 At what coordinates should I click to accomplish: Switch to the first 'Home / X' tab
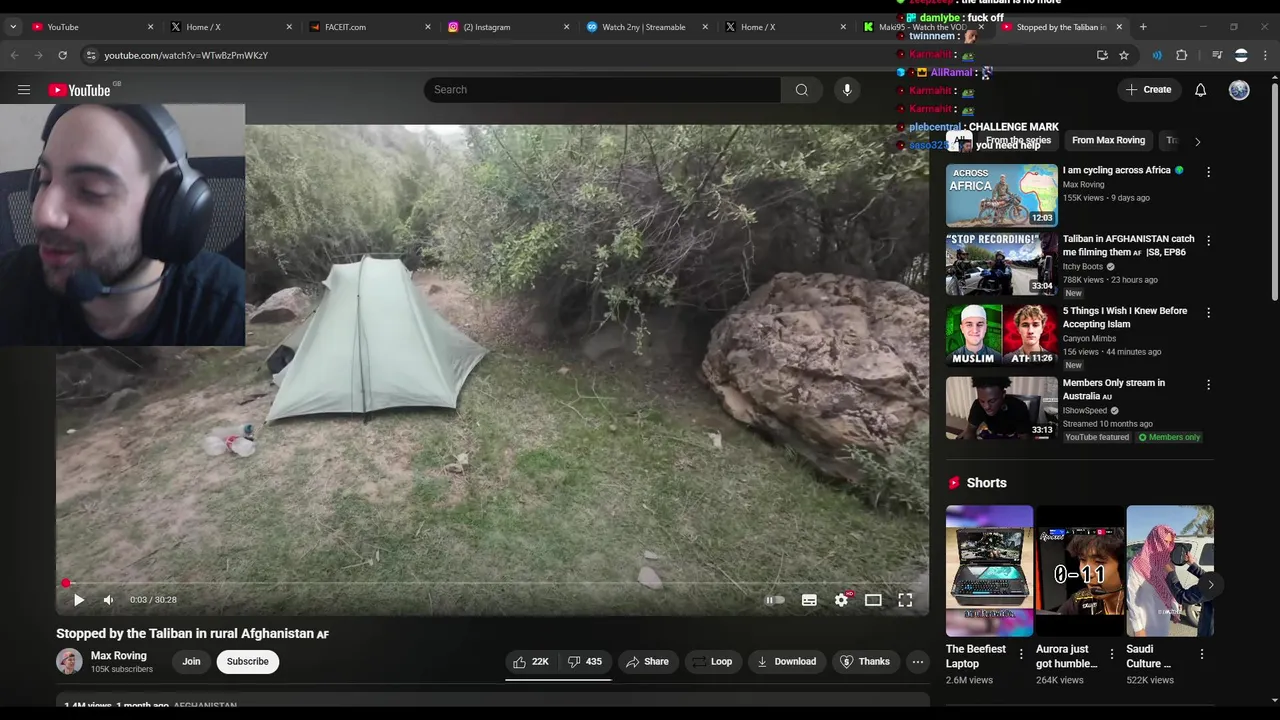point(229,27)
